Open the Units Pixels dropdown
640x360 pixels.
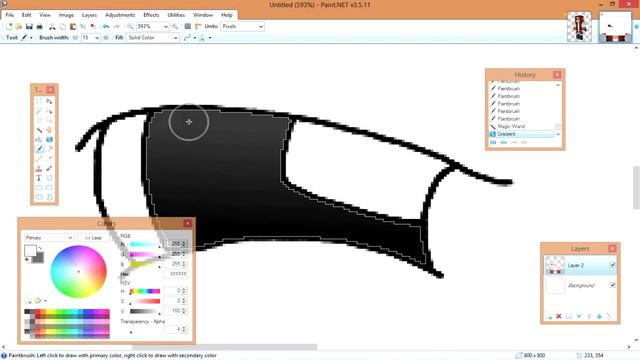pos(261,27)
